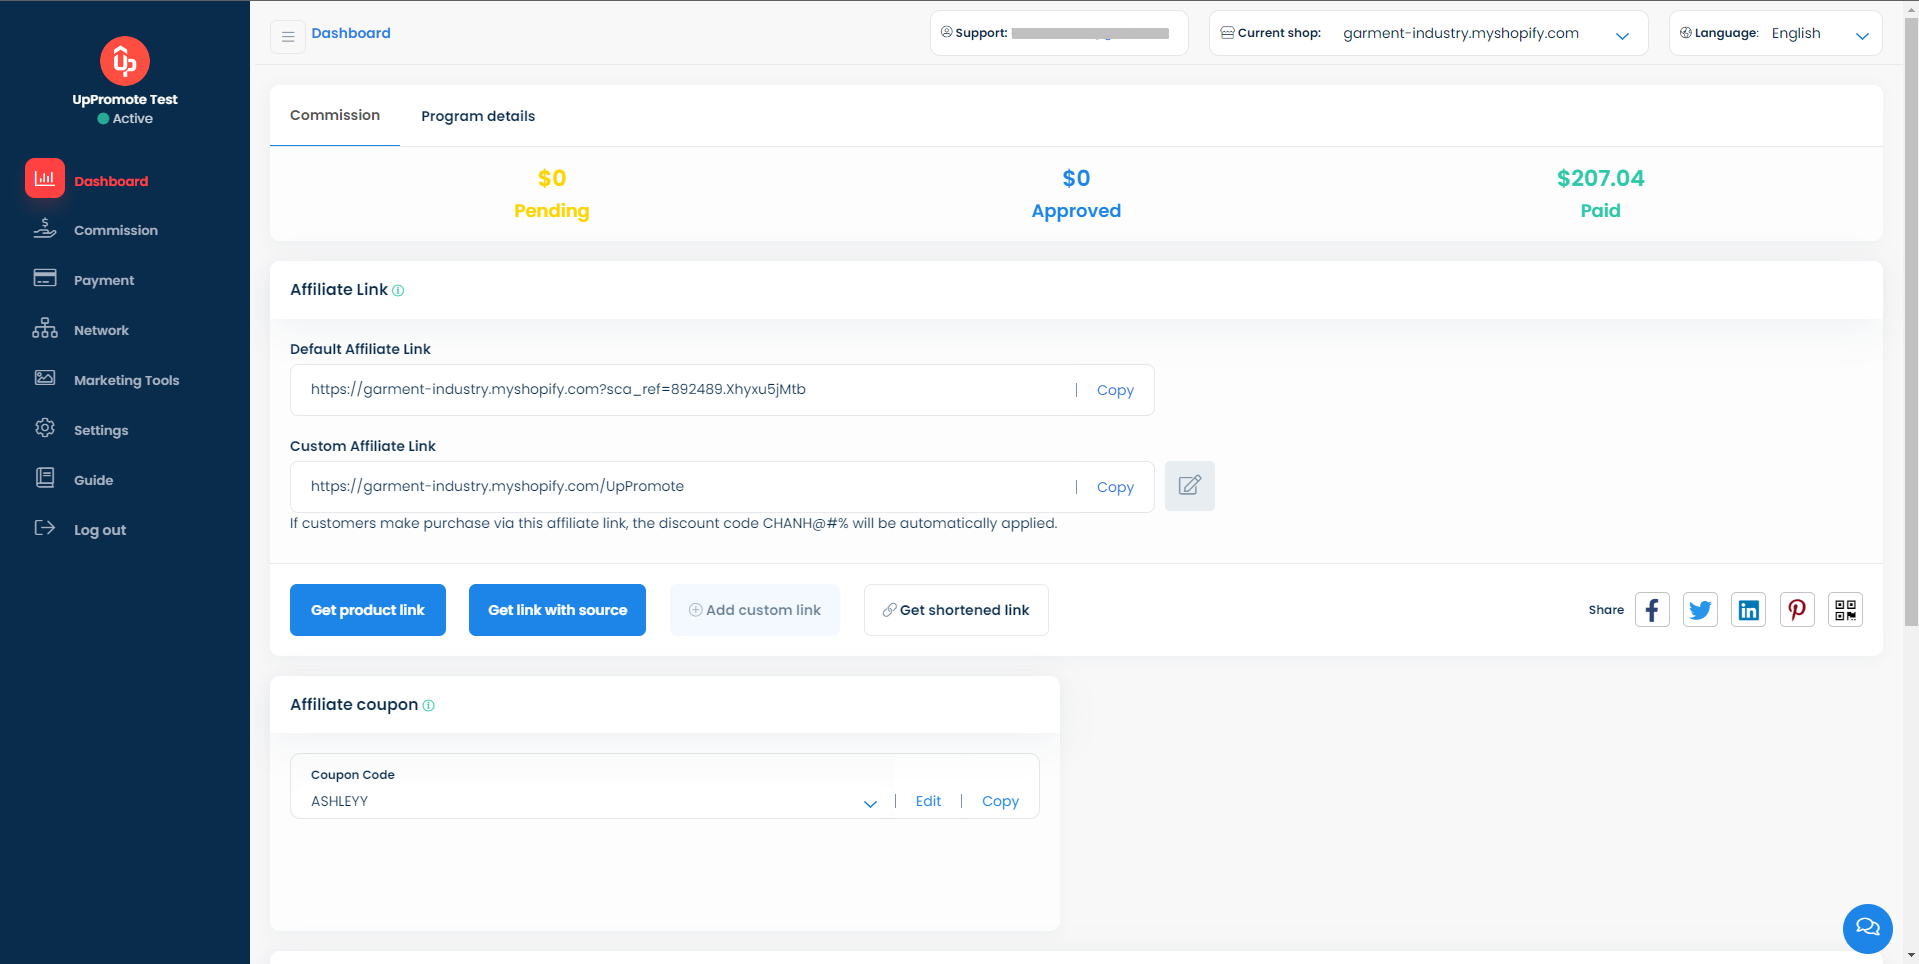Open the live chat bubble
1919x964 pixels.
(x=1867, y=928)
